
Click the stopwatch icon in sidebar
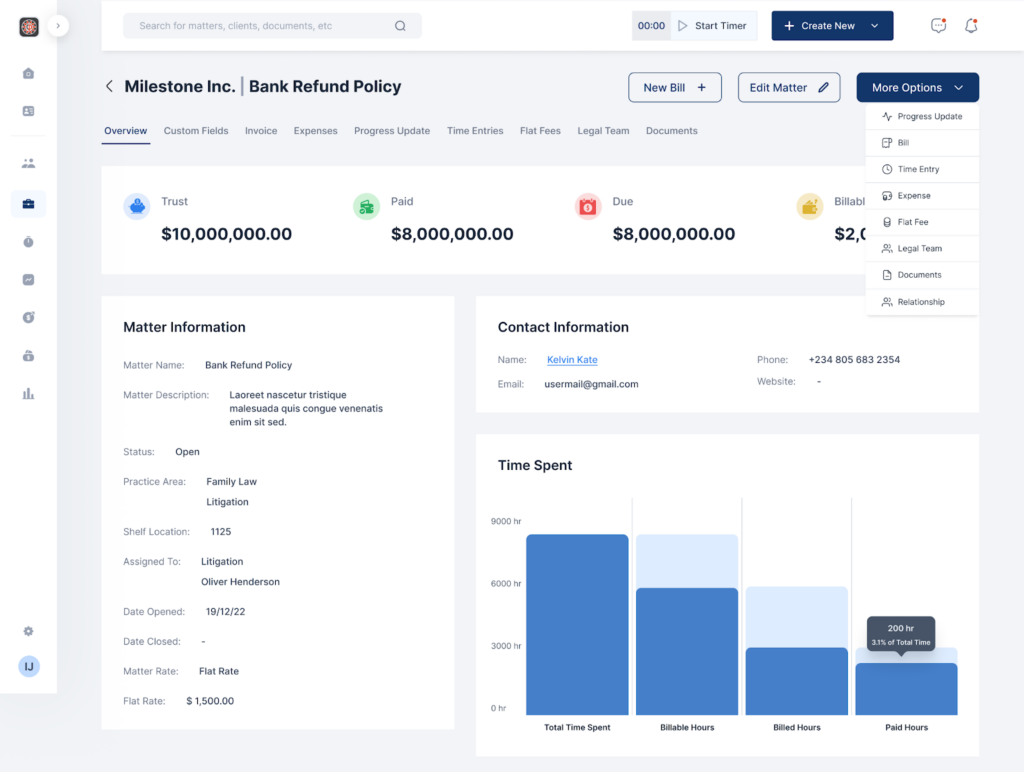[x=28, y=242]
